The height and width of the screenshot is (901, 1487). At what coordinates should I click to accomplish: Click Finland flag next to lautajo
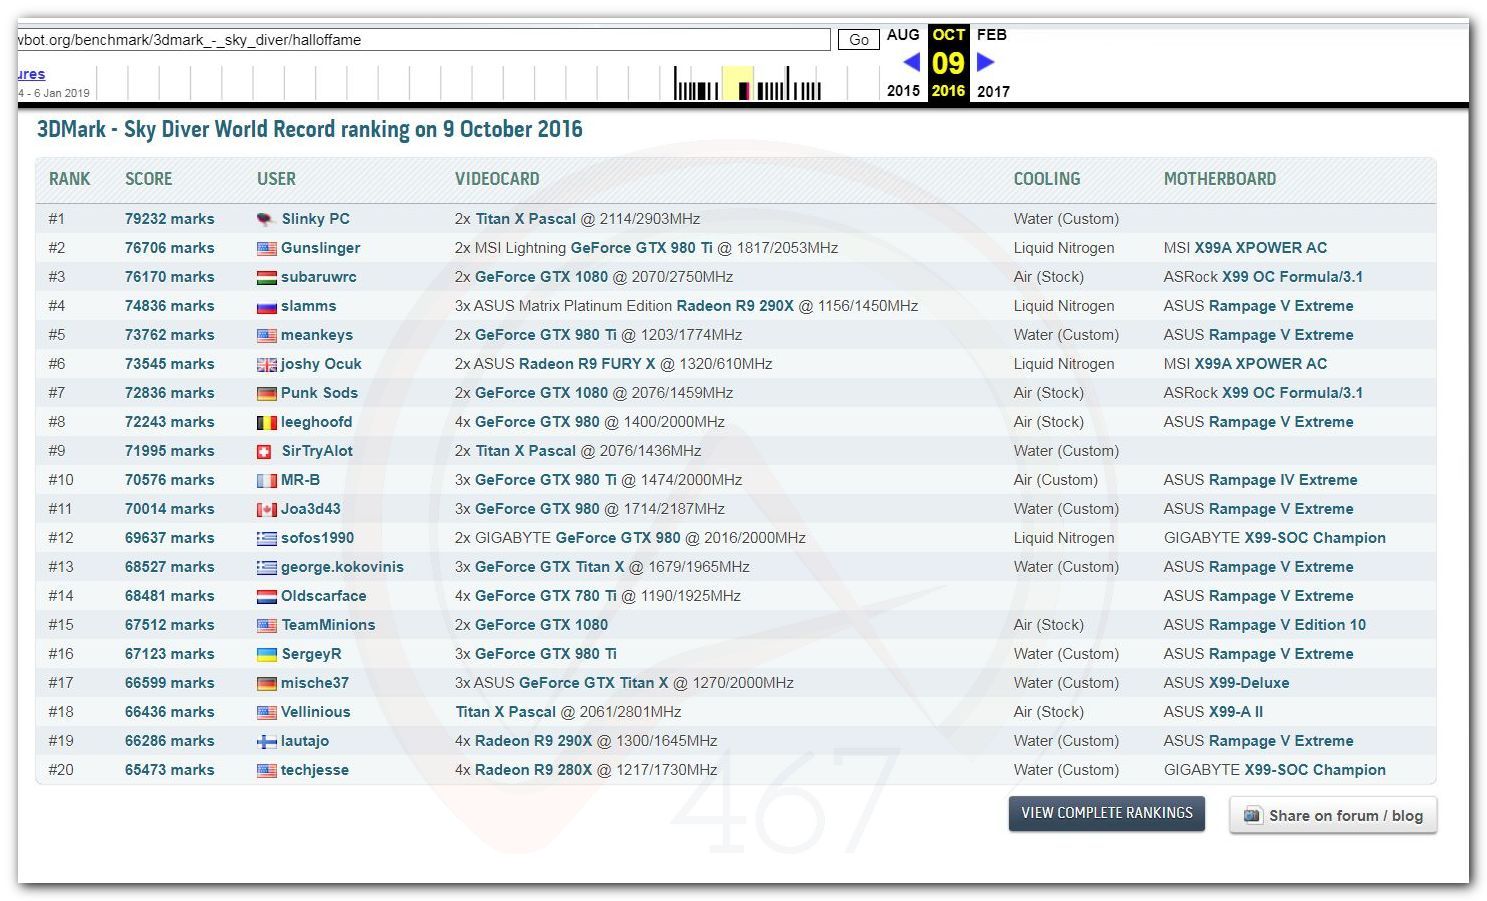click(266, 741)
